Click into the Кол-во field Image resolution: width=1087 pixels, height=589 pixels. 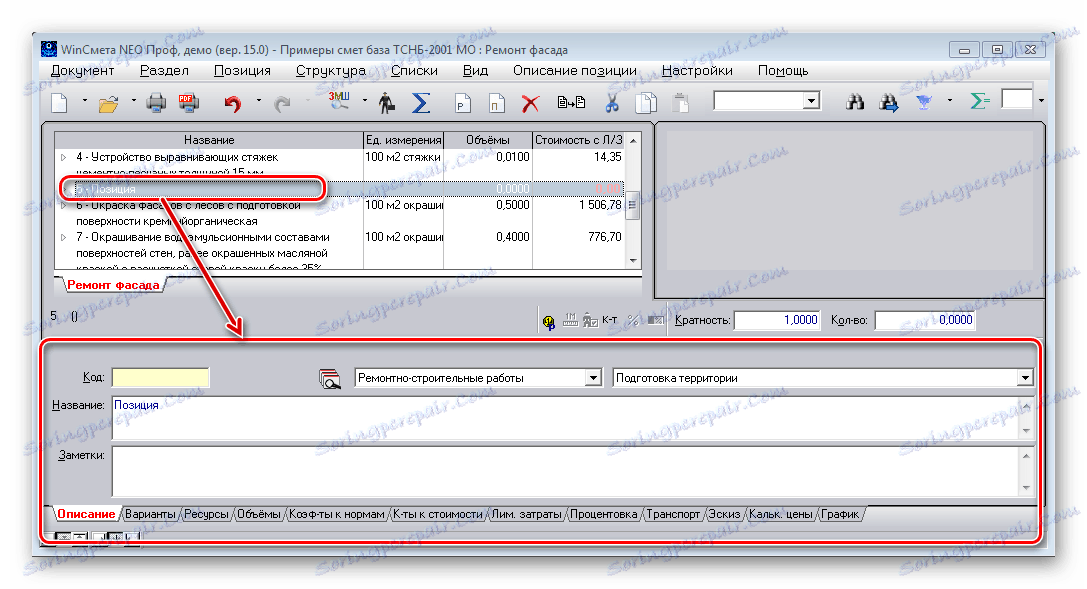925,320
